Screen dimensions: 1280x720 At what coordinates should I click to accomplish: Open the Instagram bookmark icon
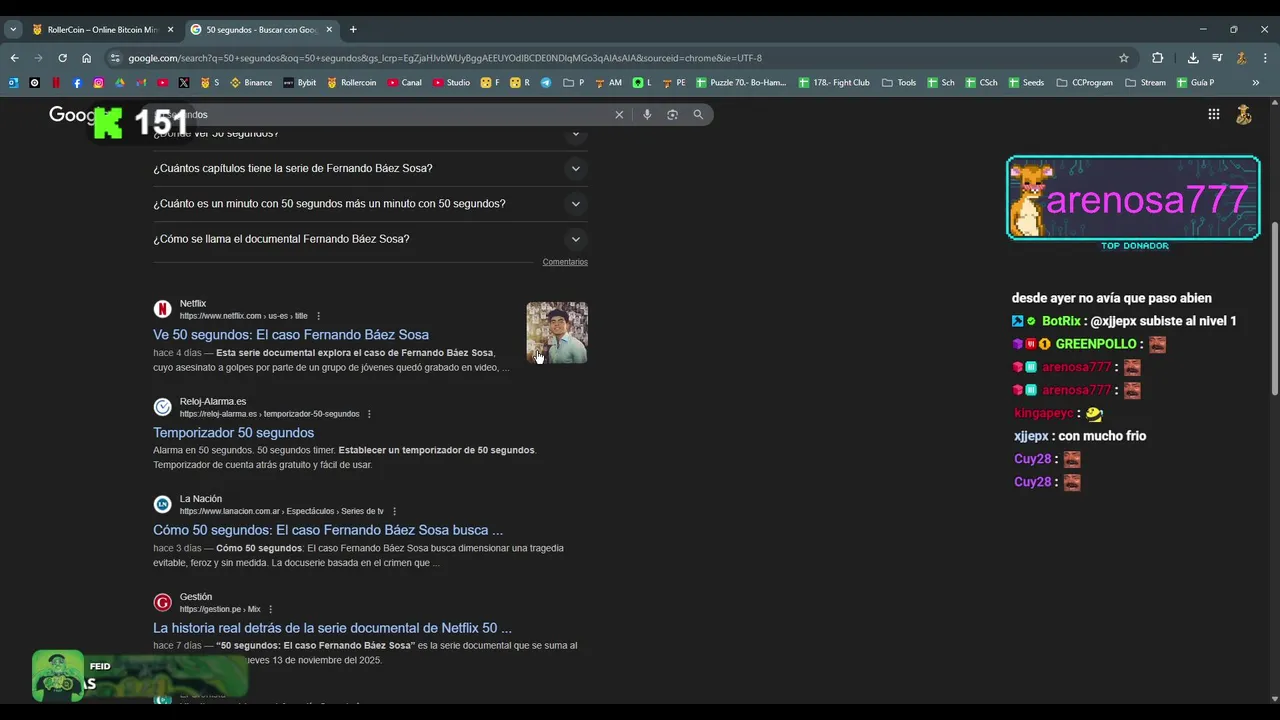[x=98, y=83]
